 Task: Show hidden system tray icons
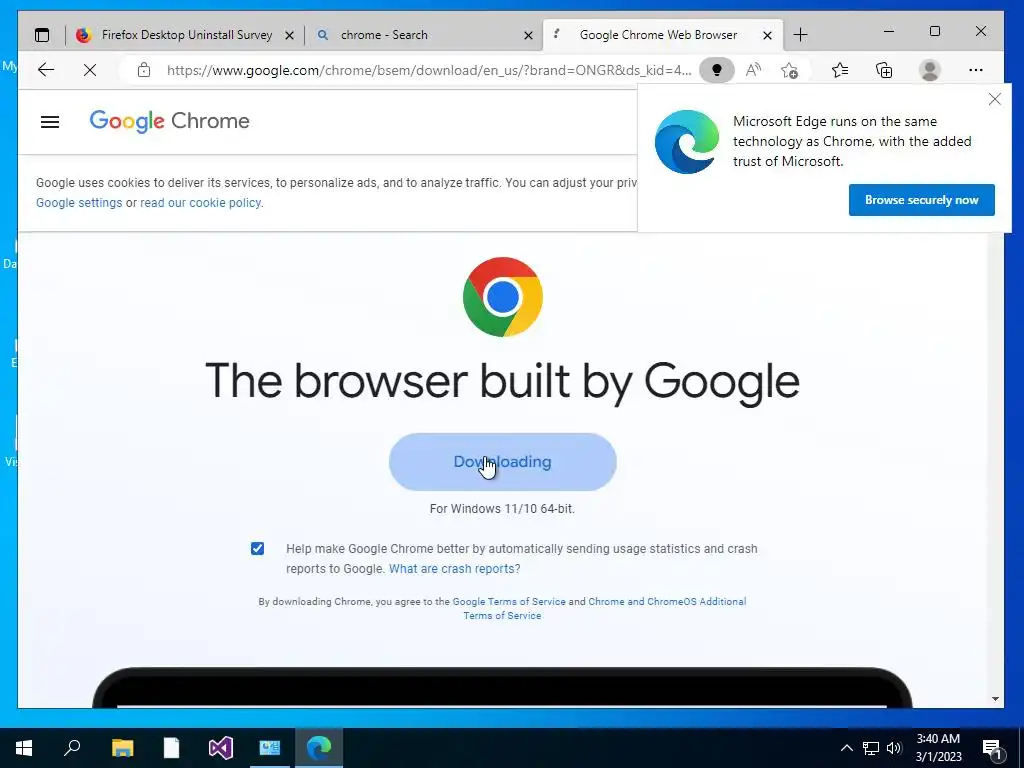tap(846, 748)
